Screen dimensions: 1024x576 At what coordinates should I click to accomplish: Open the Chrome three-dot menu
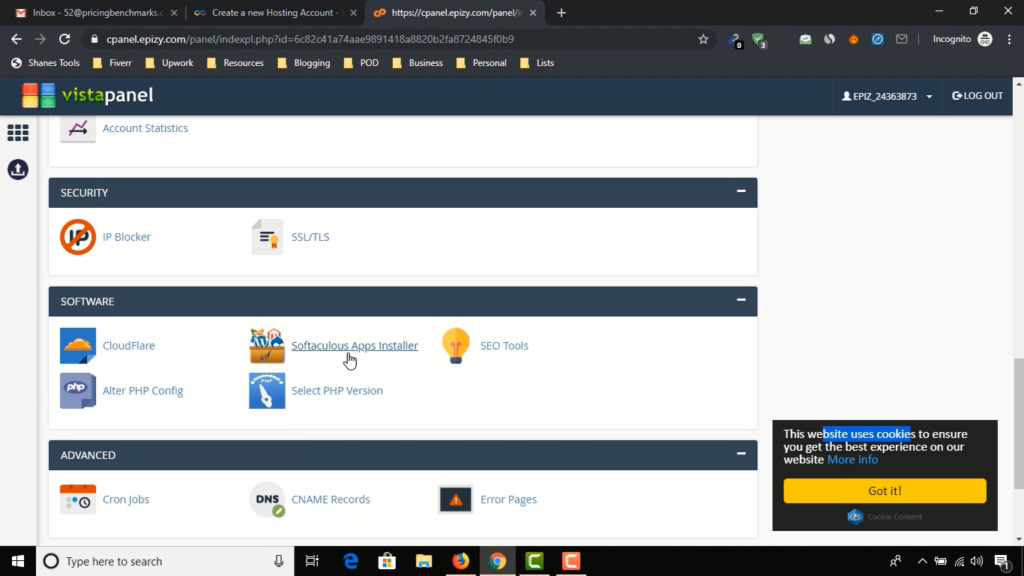pos(1010,39)
